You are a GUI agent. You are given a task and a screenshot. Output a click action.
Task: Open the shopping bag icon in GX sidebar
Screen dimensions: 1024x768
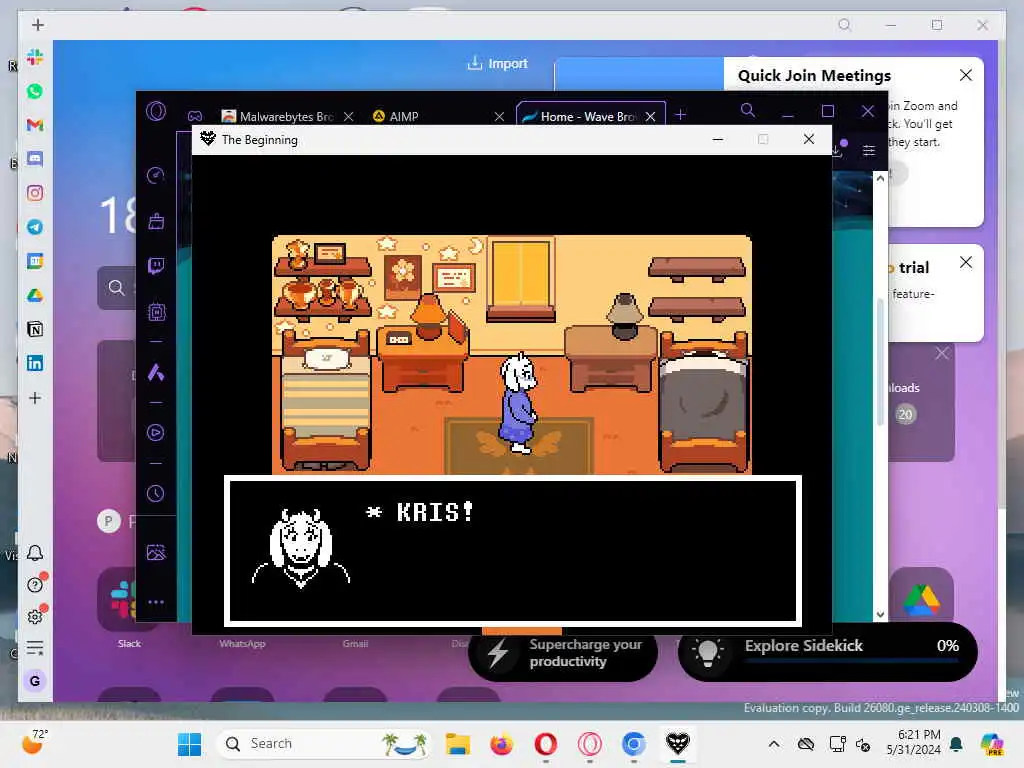(156, 221)
